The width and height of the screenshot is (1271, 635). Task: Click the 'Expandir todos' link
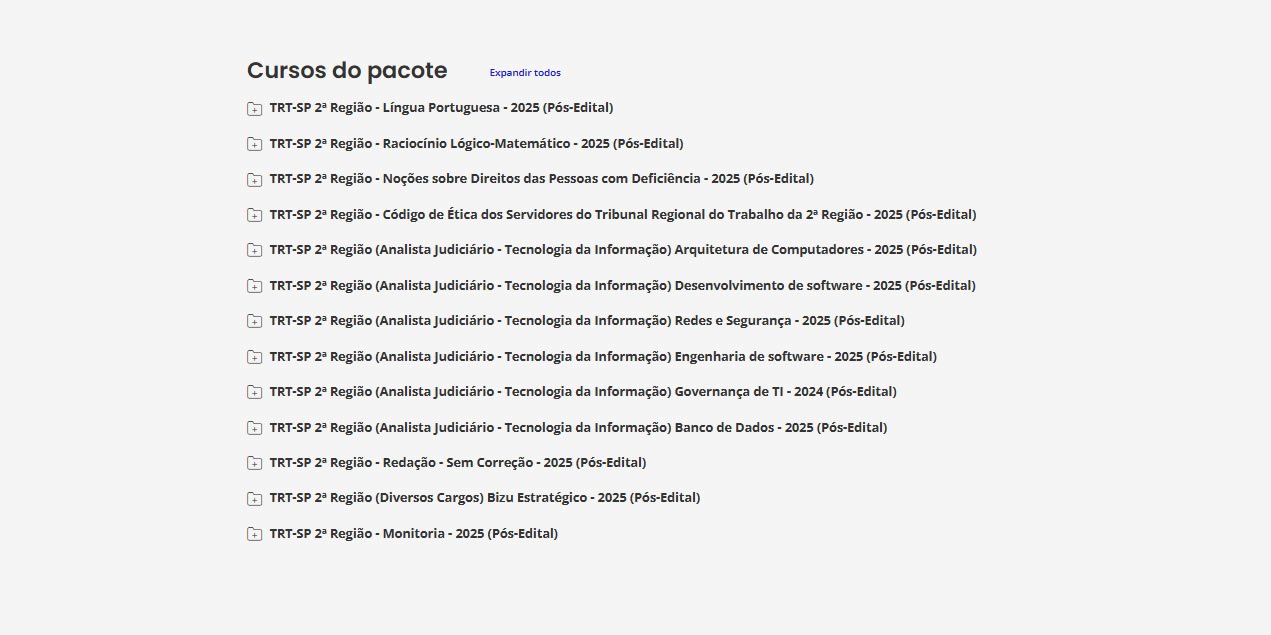point(525,73)
